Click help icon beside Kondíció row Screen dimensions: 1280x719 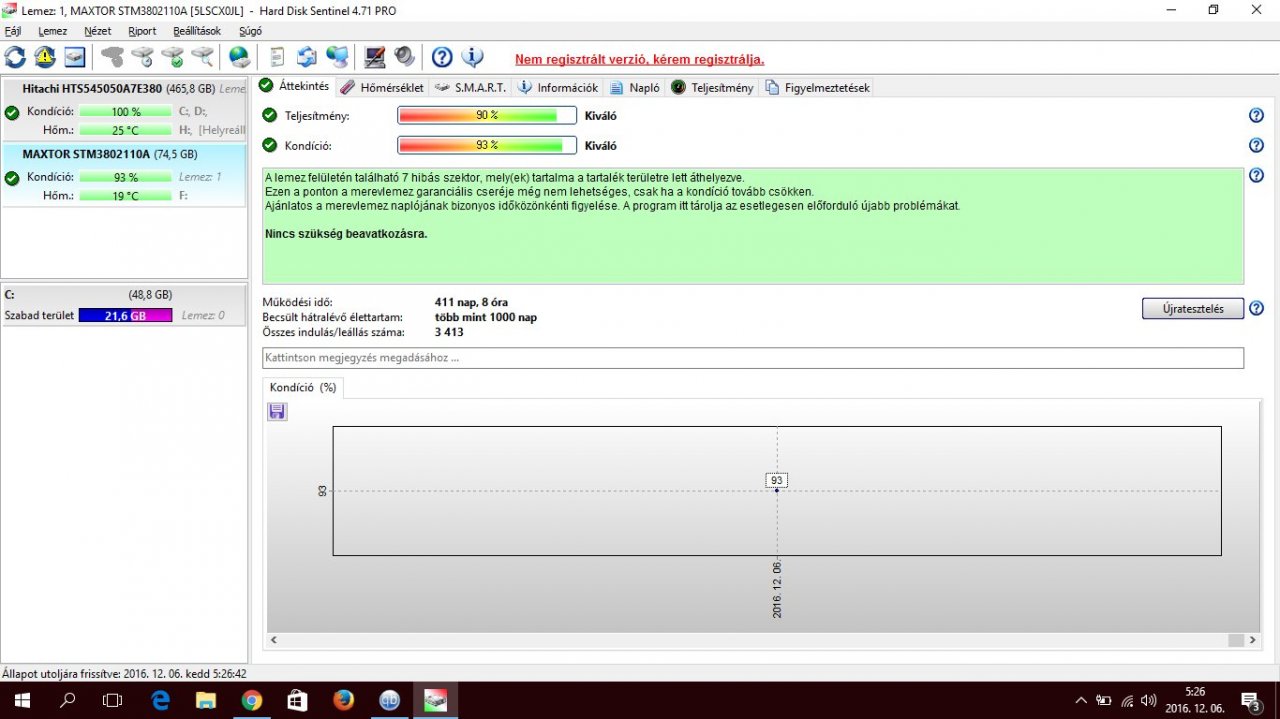click(x=1256, y=146)
